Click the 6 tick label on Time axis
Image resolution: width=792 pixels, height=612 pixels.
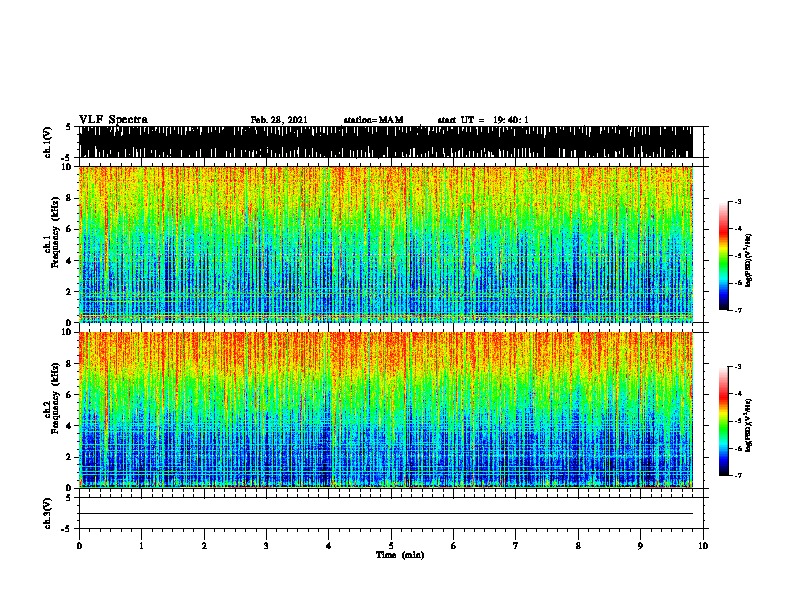(454, 546)
